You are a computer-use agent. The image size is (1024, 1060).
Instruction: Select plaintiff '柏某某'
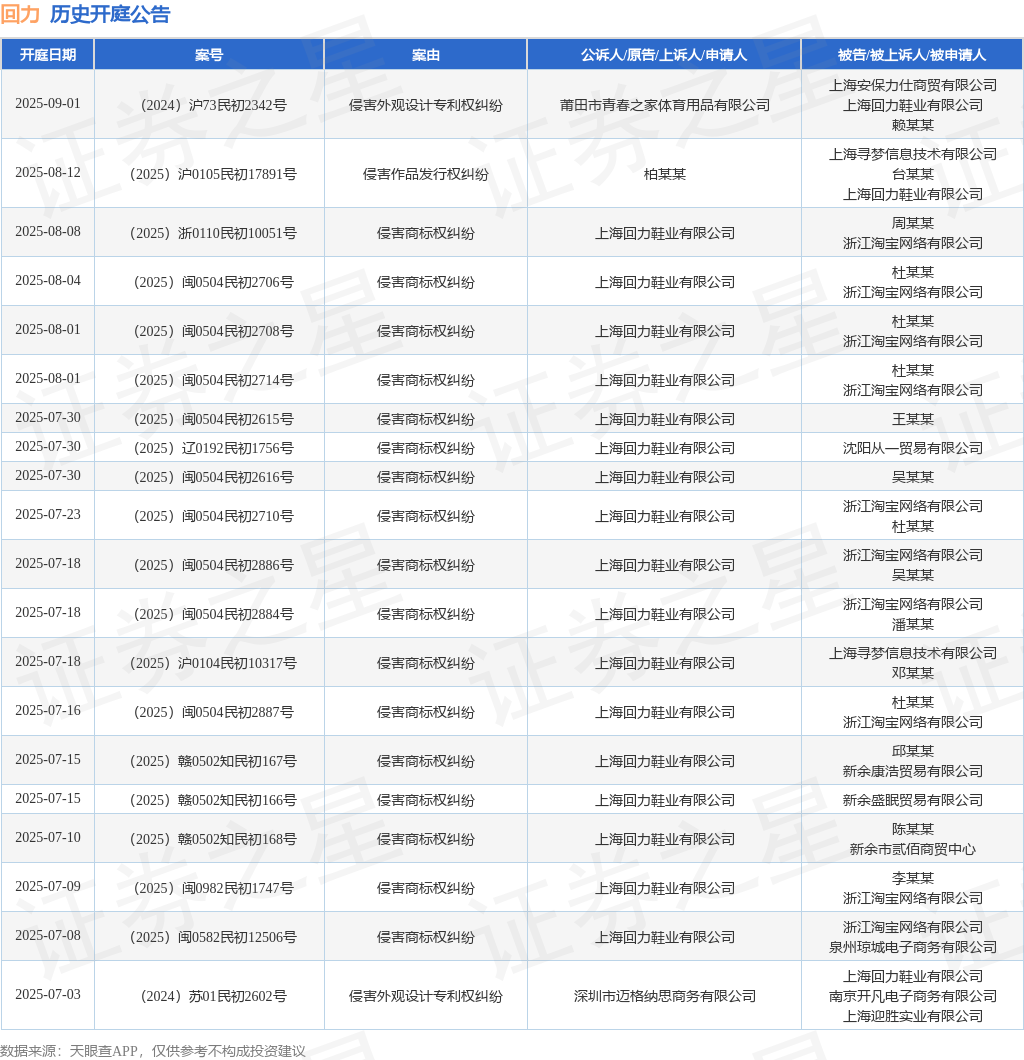(x=664, y=174)
